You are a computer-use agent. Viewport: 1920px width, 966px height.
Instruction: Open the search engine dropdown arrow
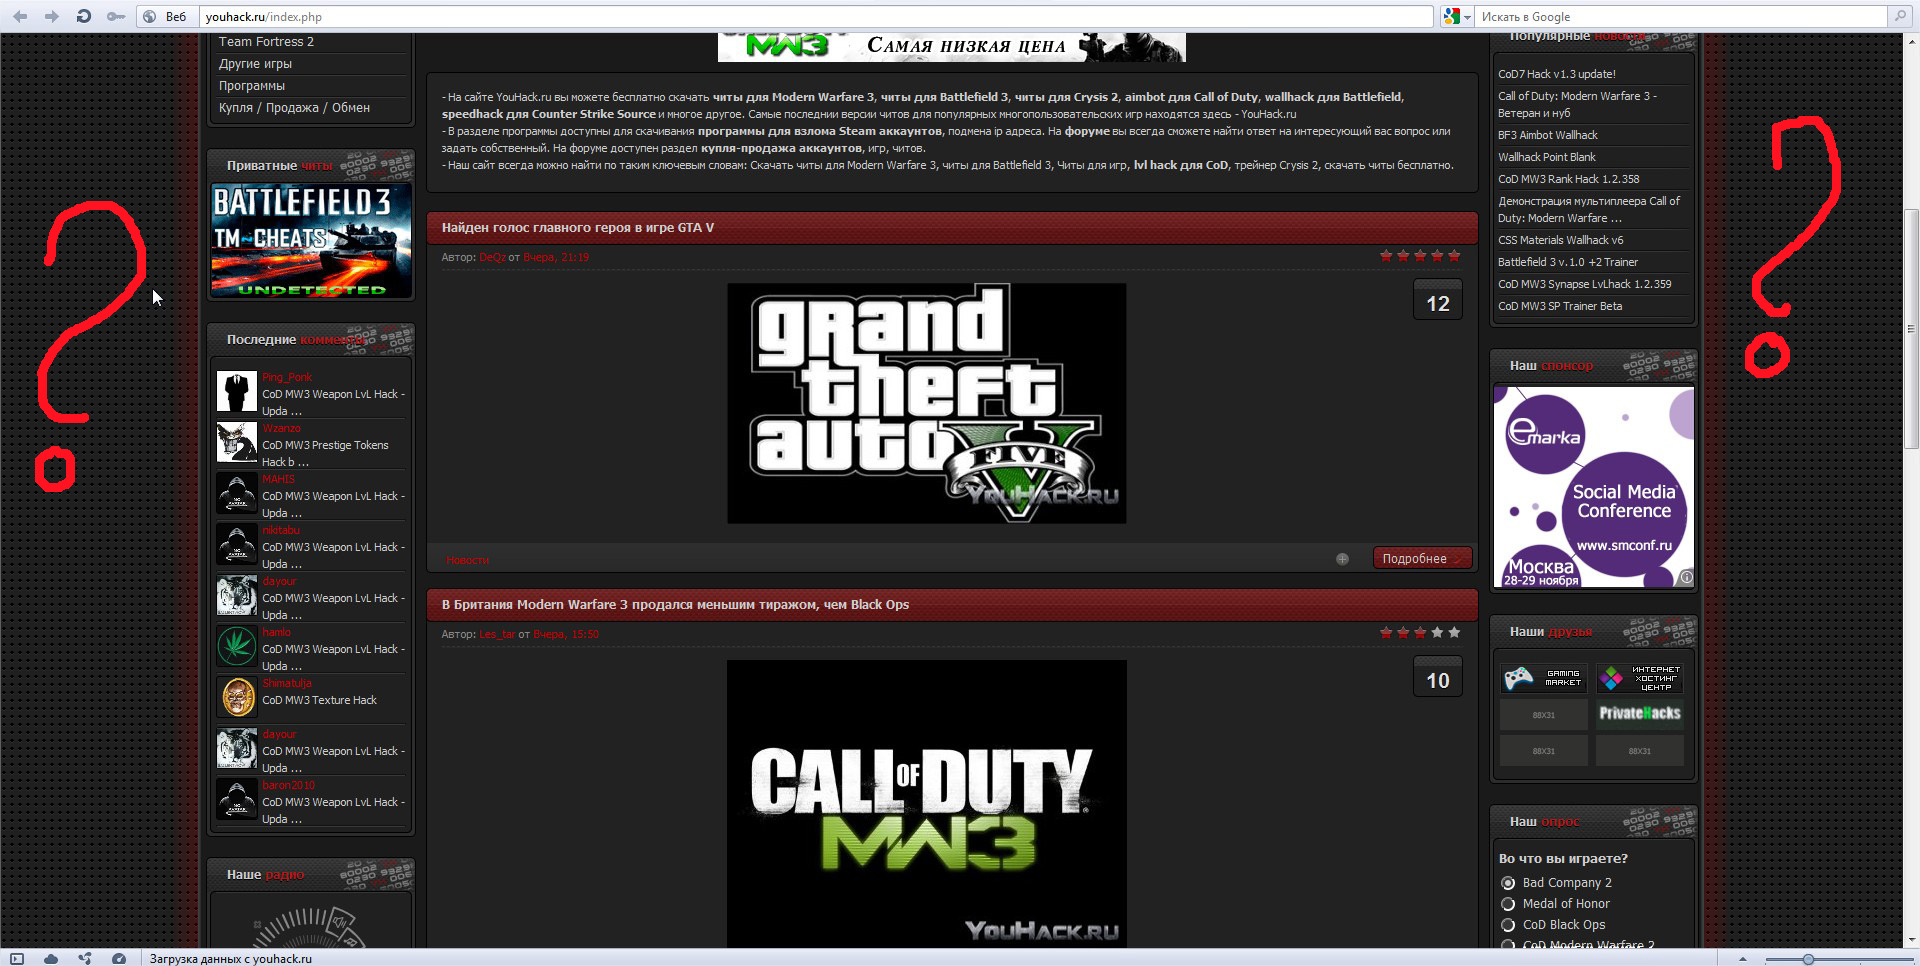click(1467, 17)
